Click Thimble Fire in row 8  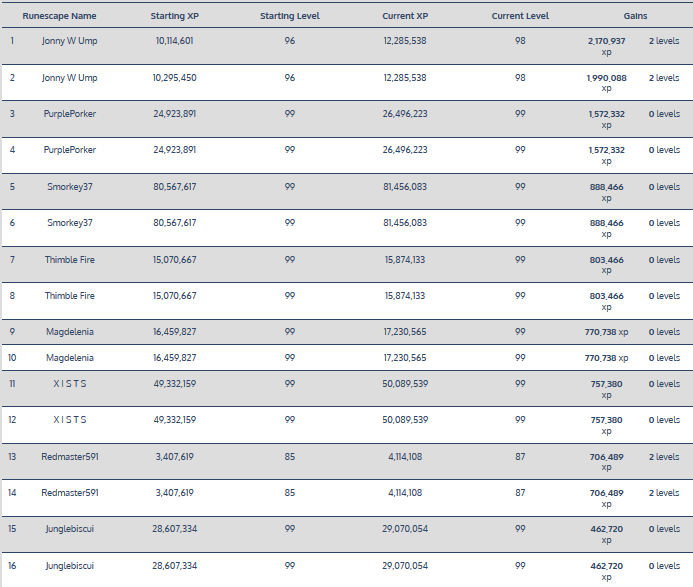(70, 296)
